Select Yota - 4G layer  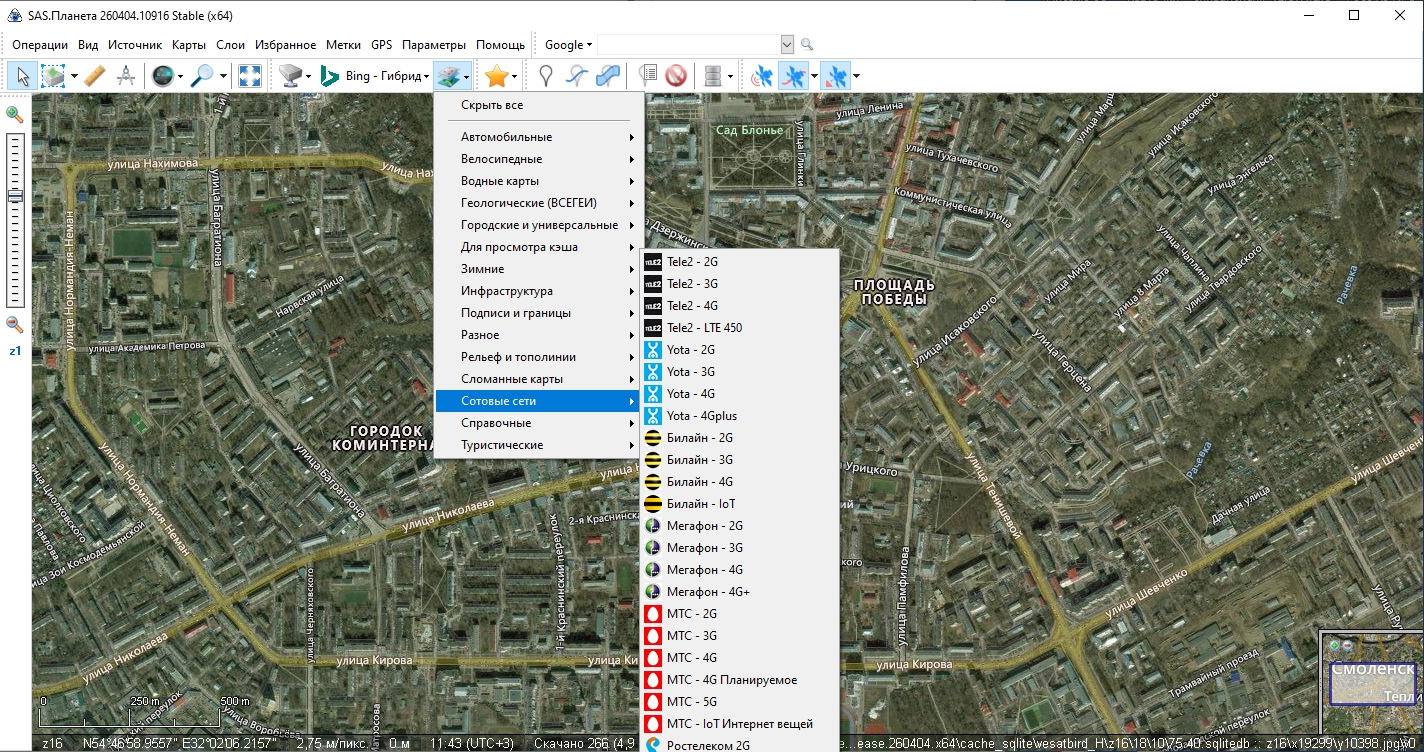tap(691, 394)
